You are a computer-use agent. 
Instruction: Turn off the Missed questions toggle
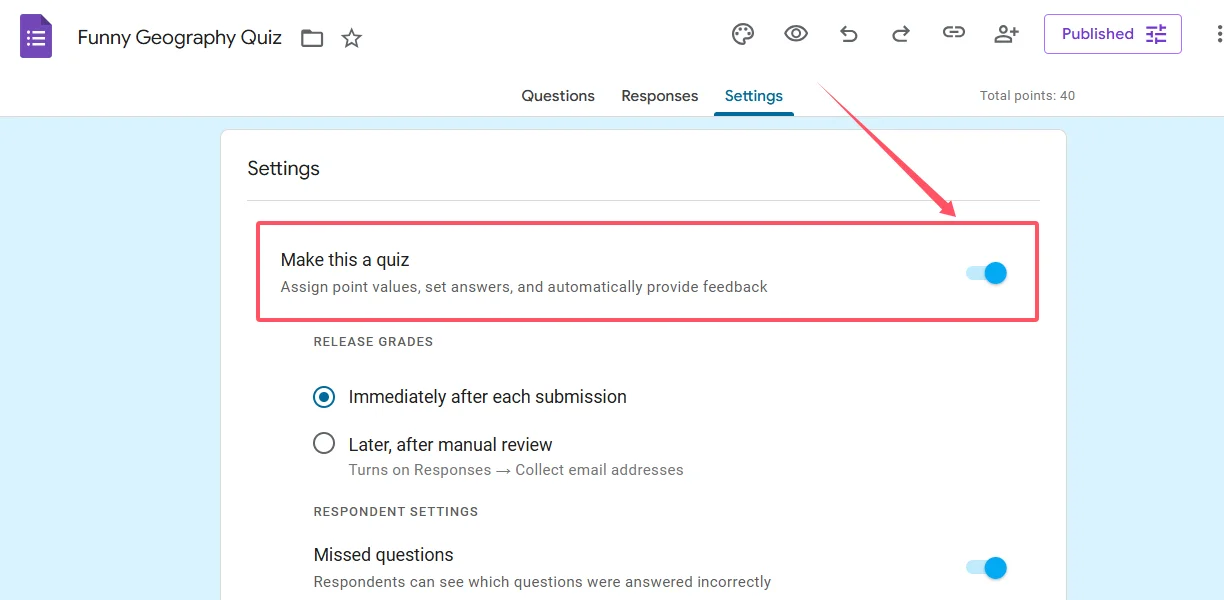pyautogui.click(x=987, y=568)
